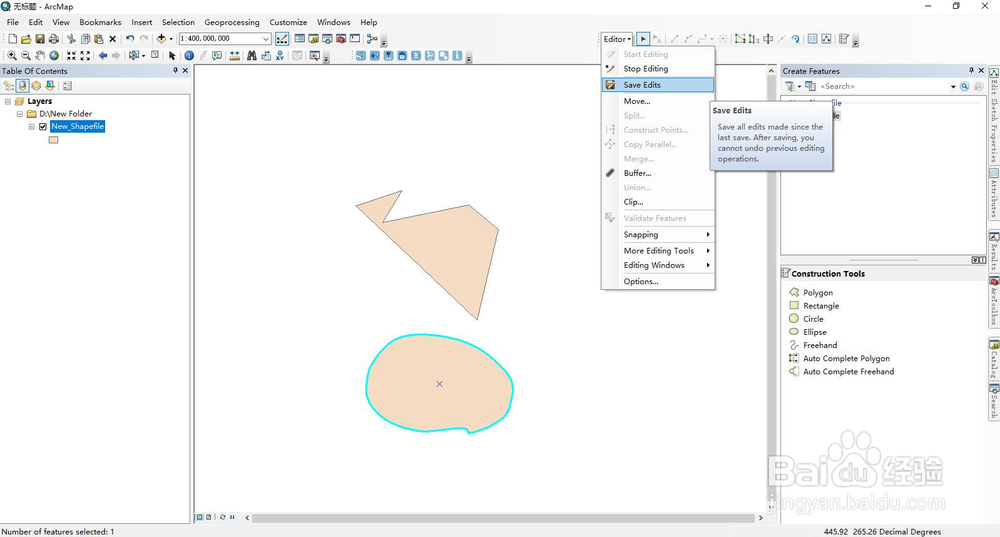Click the Full Extent globe icon
1000x537 pixels.
pyautogui.click(x=54, y=56)
